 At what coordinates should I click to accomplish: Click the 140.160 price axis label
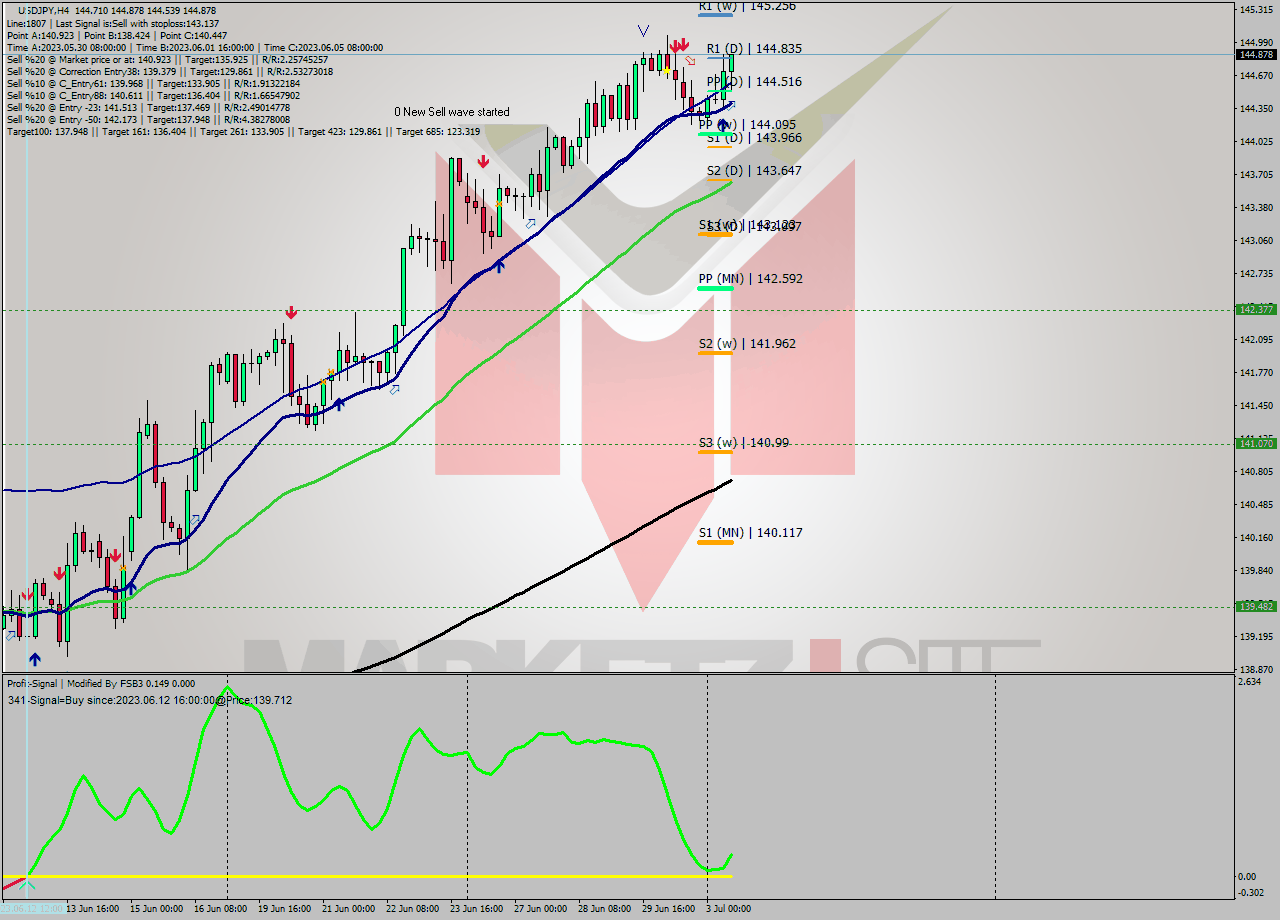(x=1256, y=537)
